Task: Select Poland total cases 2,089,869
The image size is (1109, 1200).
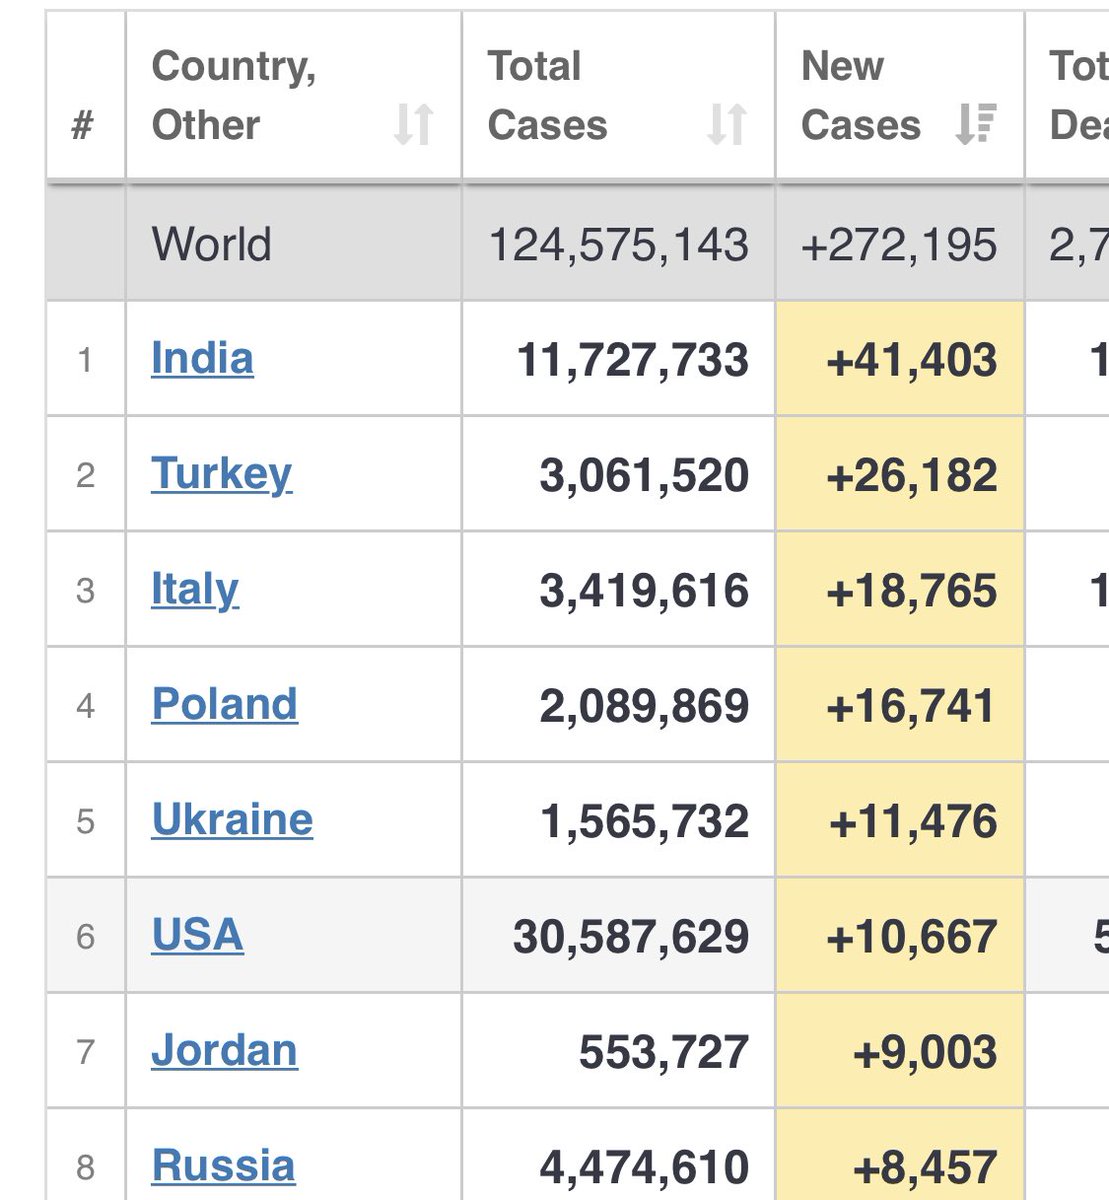Action: 644,706
